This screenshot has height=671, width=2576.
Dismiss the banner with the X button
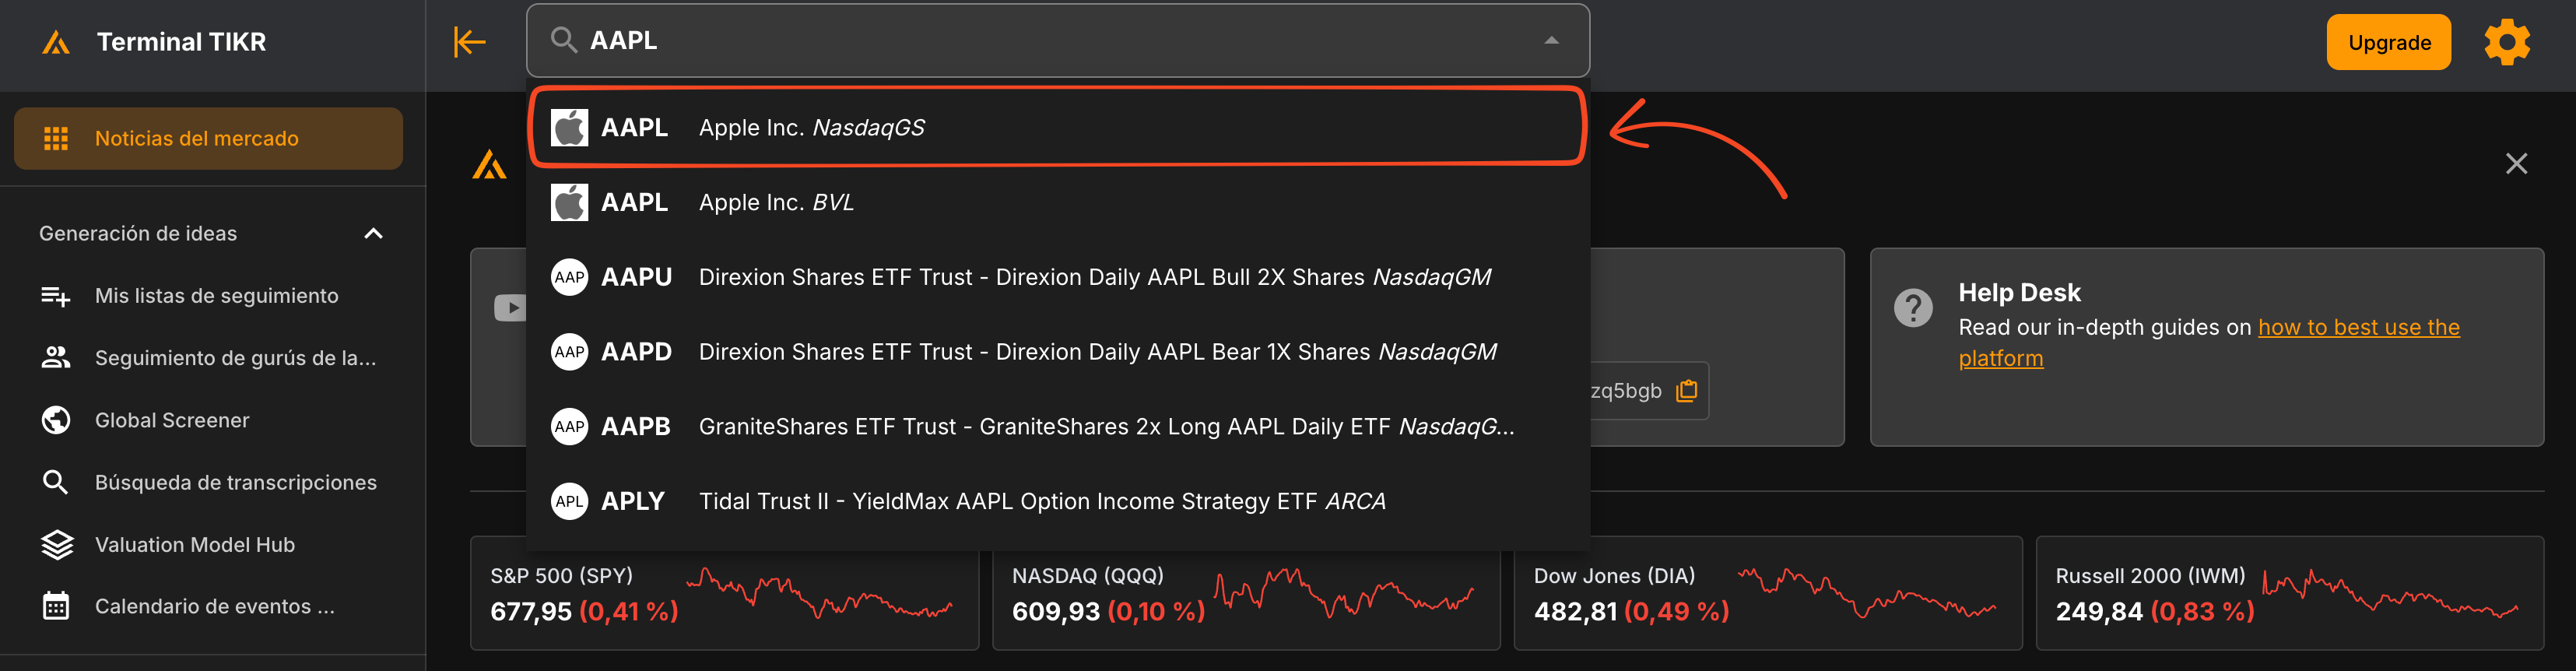(x=2515, y=164)
